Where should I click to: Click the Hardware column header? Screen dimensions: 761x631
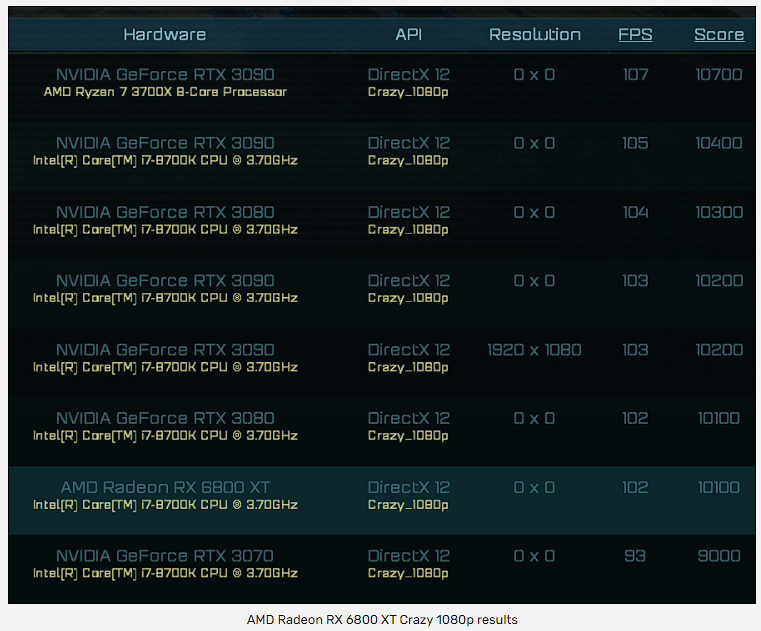[x=165, y=34]
